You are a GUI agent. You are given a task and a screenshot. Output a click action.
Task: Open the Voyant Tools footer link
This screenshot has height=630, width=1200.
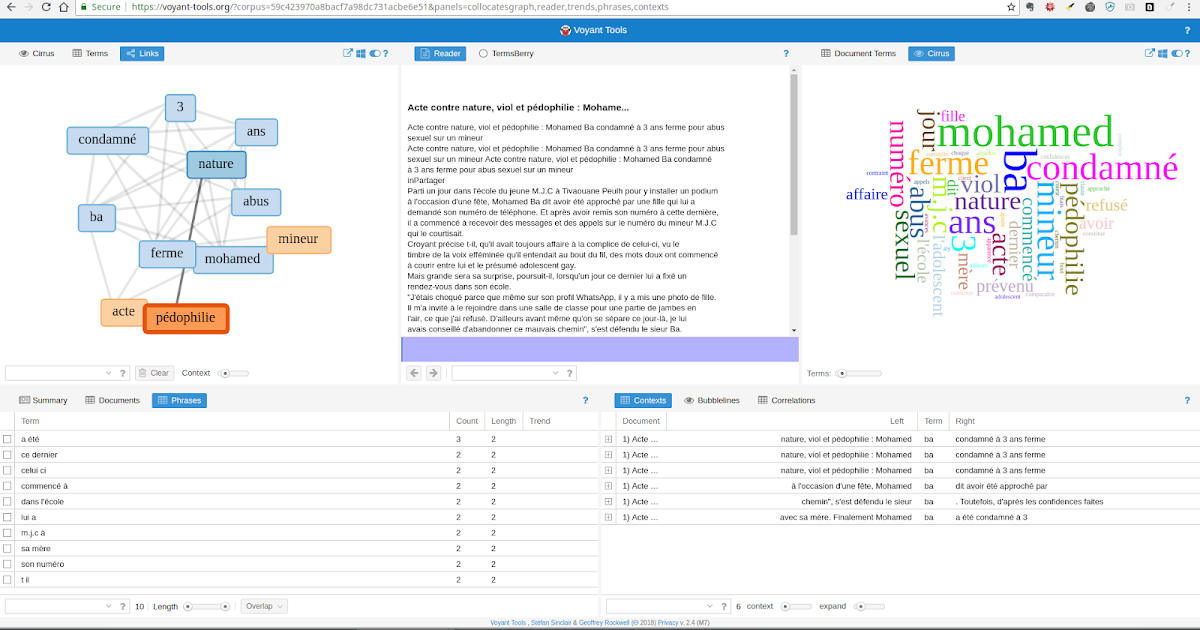505,622
